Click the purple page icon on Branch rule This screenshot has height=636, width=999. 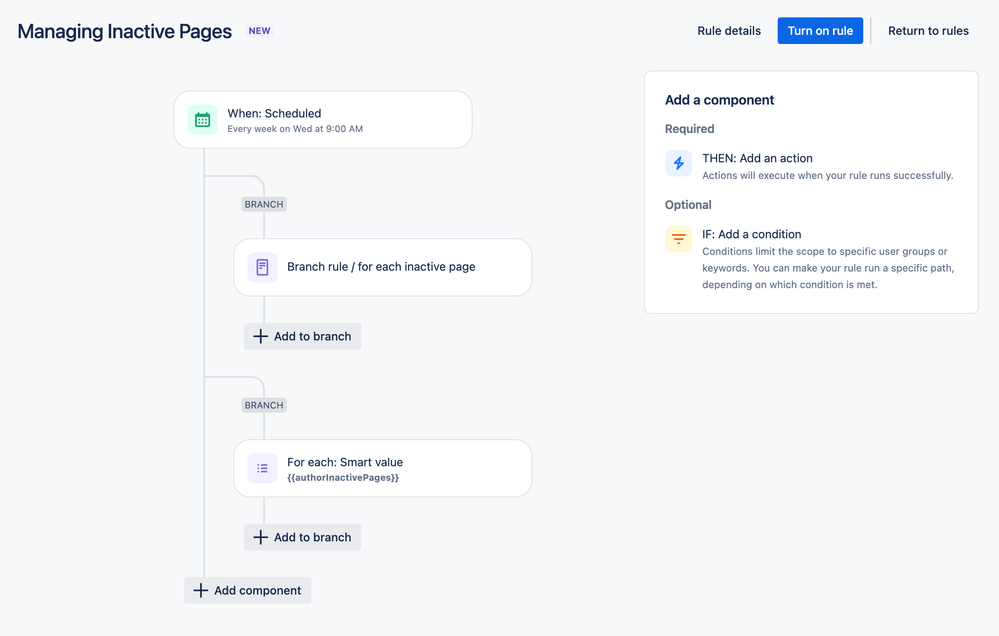[262, 267]
